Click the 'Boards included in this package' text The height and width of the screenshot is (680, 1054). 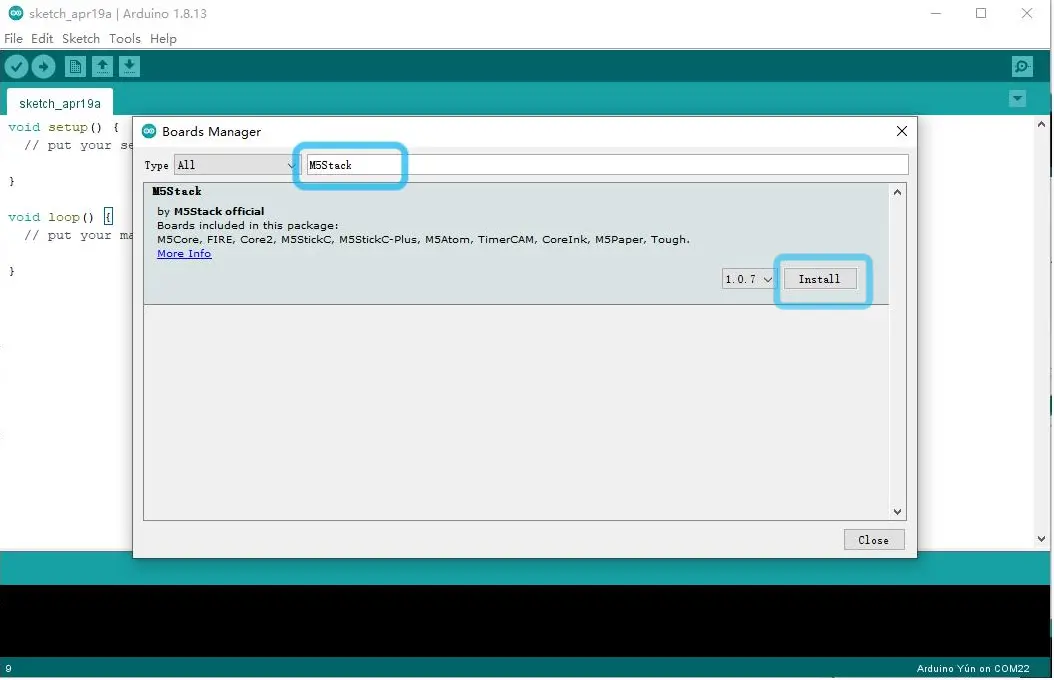click(247, 225)
